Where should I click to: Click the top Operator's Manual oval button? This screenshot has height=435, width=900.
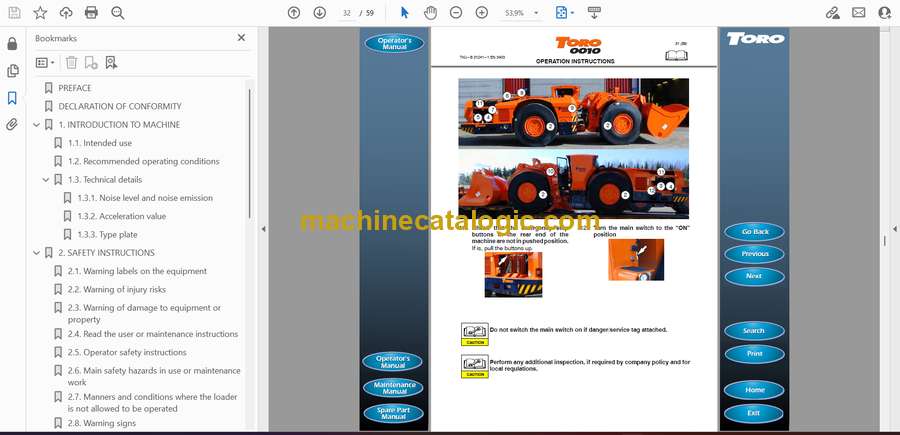tap(394, 44)
